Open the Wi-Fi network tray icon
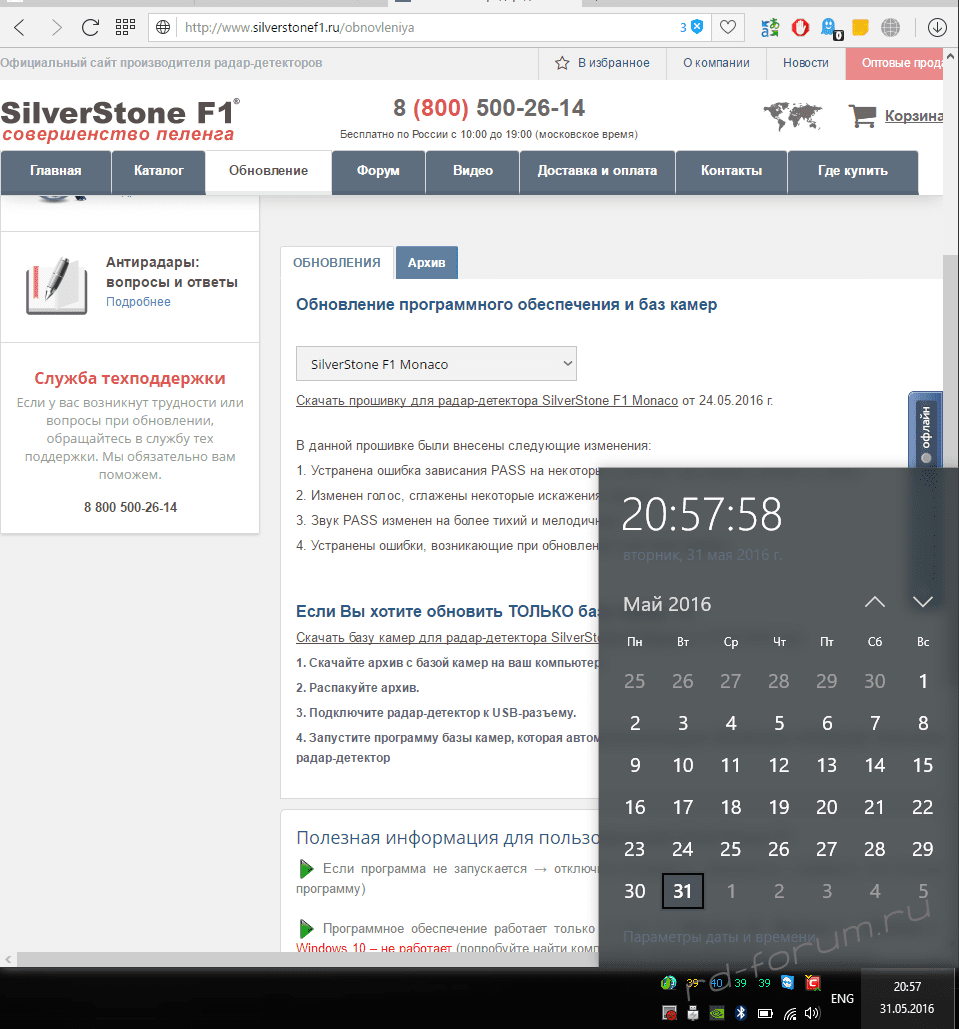The width and height of the screenshot is (959, 1029). point(790,1014)
